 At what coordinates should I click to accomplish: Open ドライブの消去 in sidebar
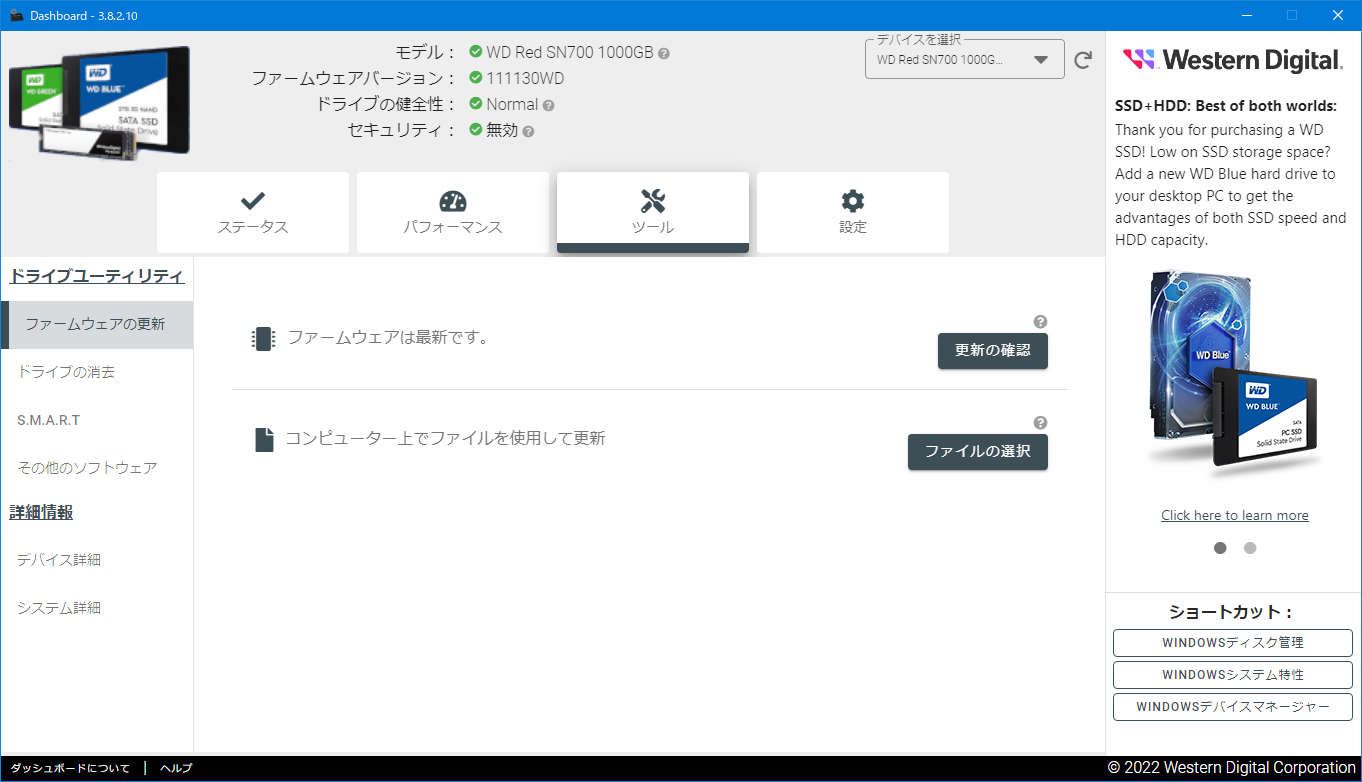[x=97, y=372]
